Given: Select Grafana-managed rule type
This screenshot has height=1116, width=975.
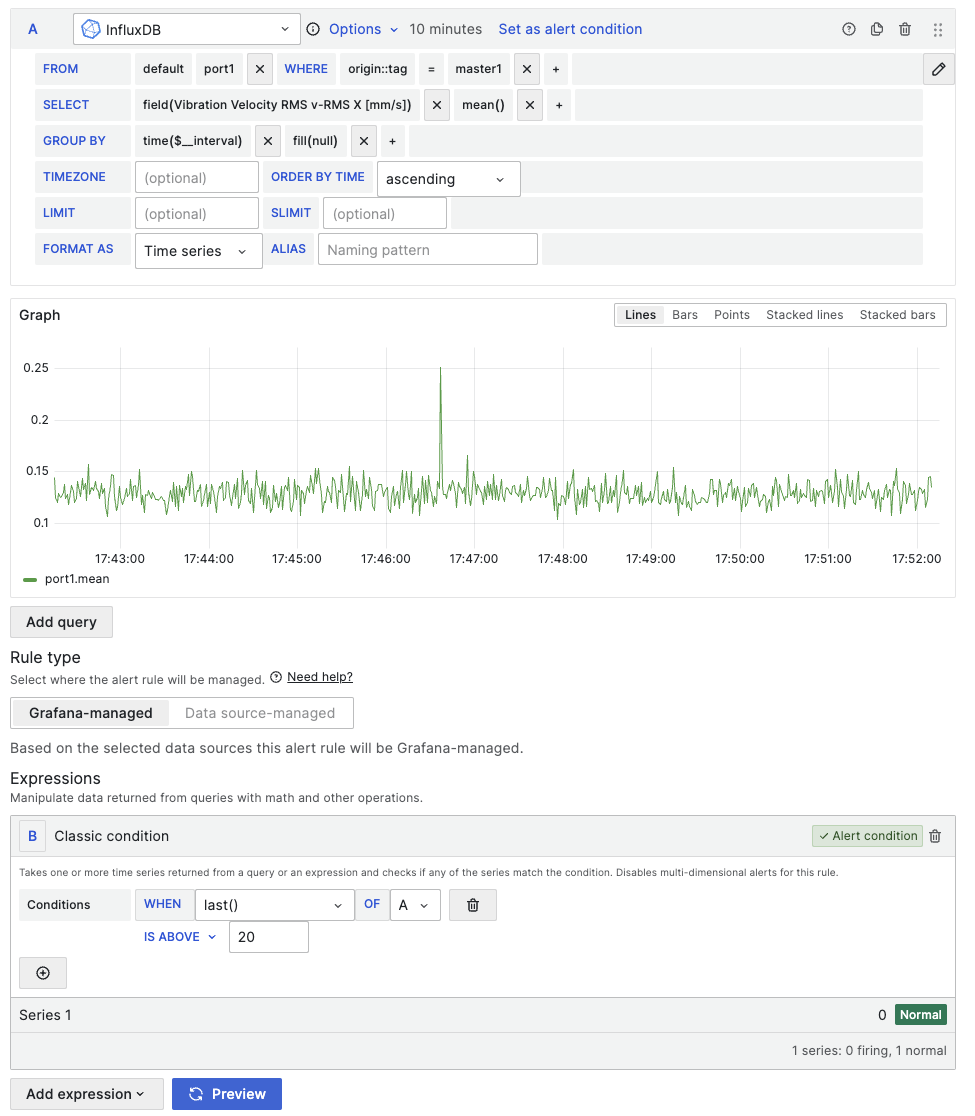Looking at the screenshot, I should (x=91, y=713).
